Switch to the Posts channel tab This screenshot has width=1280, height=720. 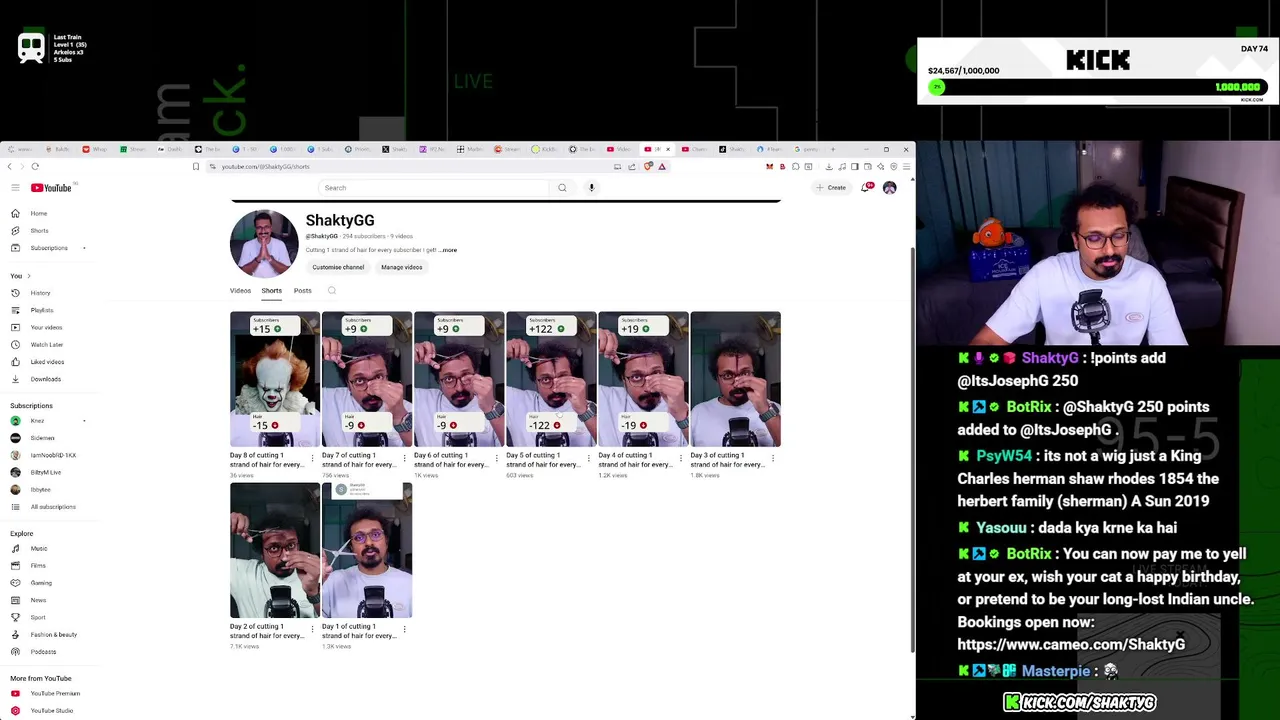pyautogui.click(x=302, y=291)
